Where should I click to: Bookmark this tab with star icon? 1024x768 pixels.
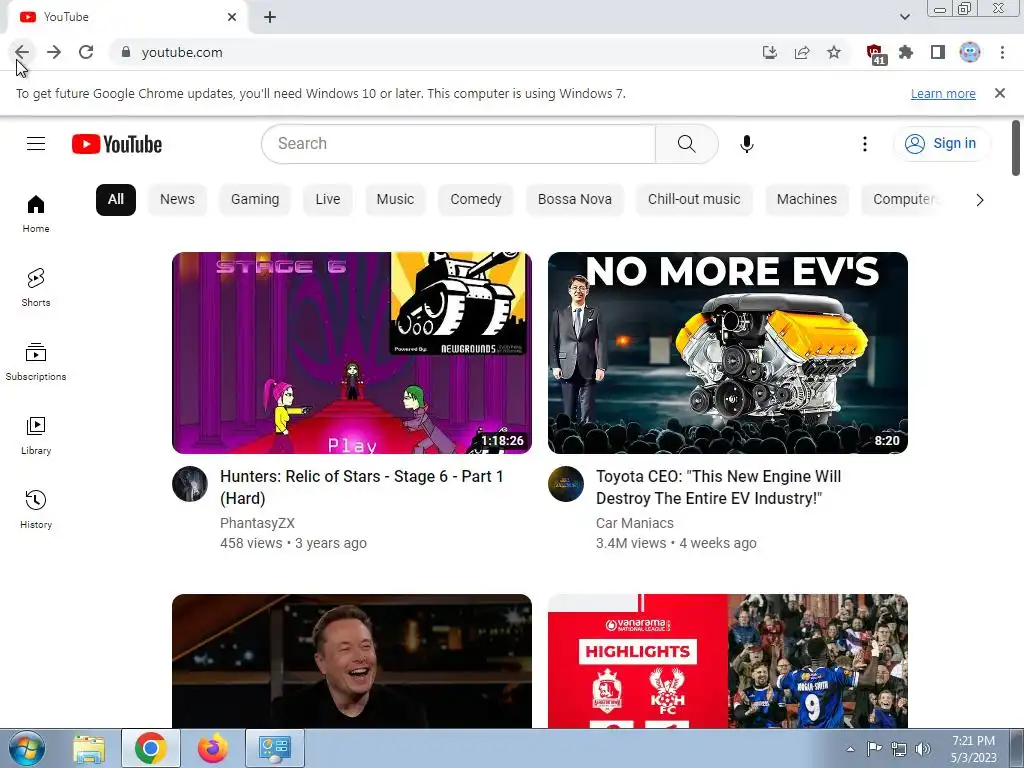coord(834,52)
